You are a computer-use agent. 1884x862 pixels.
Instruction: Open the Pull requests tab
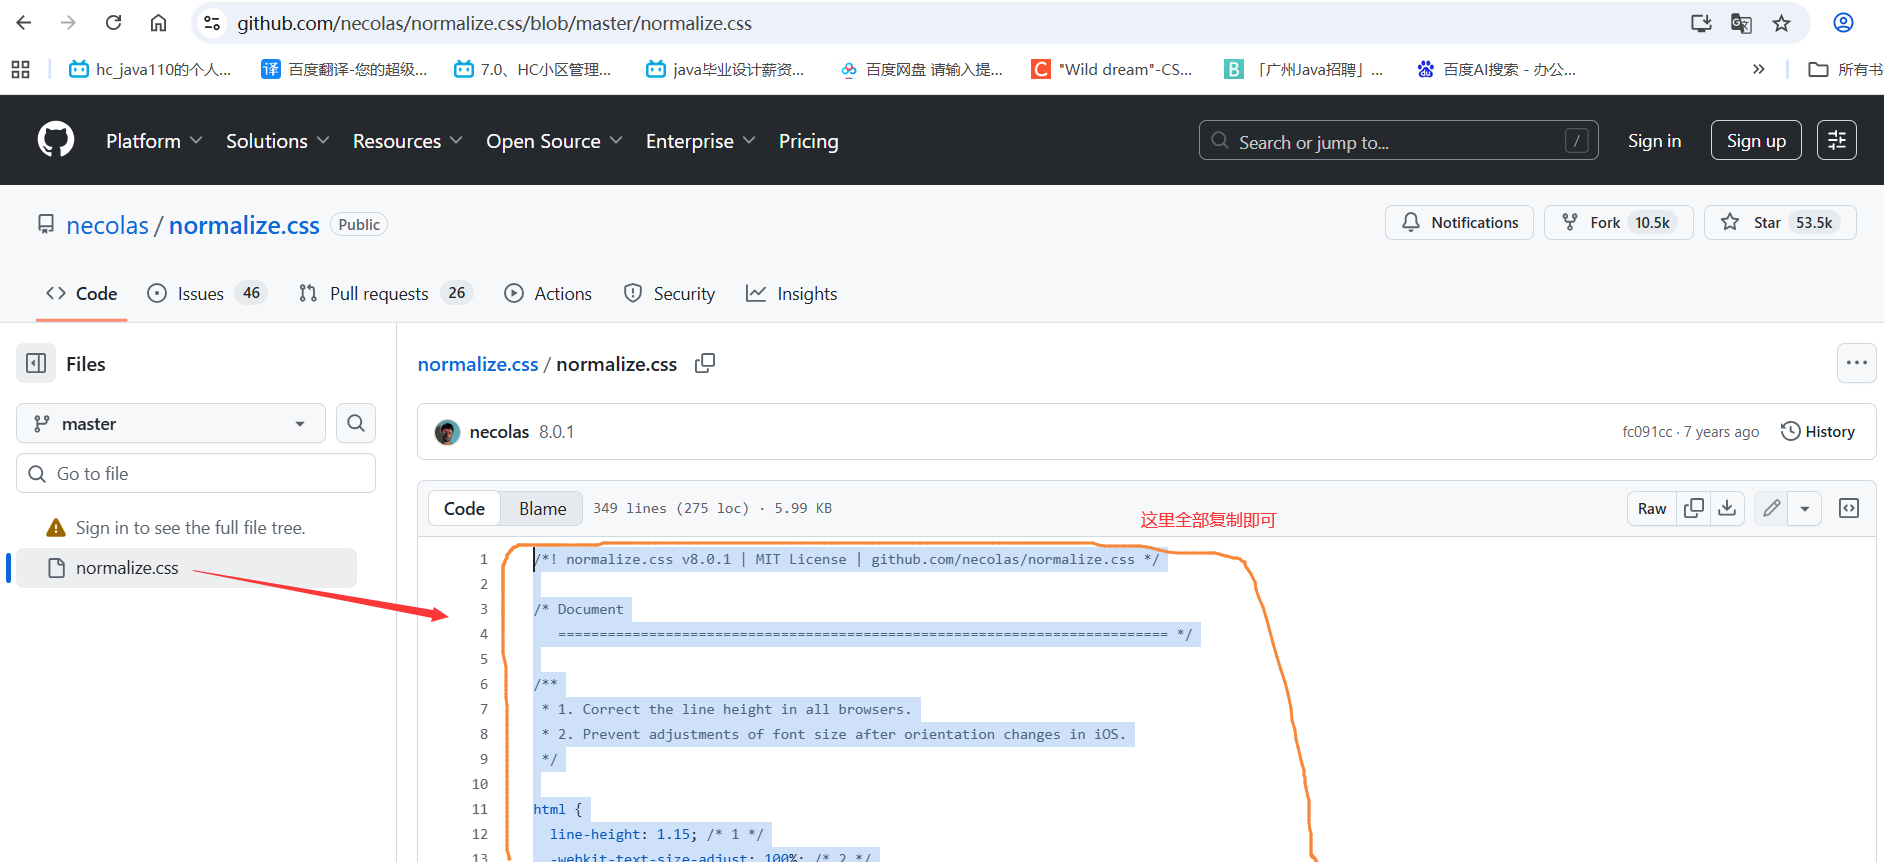pyautogui.click(x=385, y=293)
